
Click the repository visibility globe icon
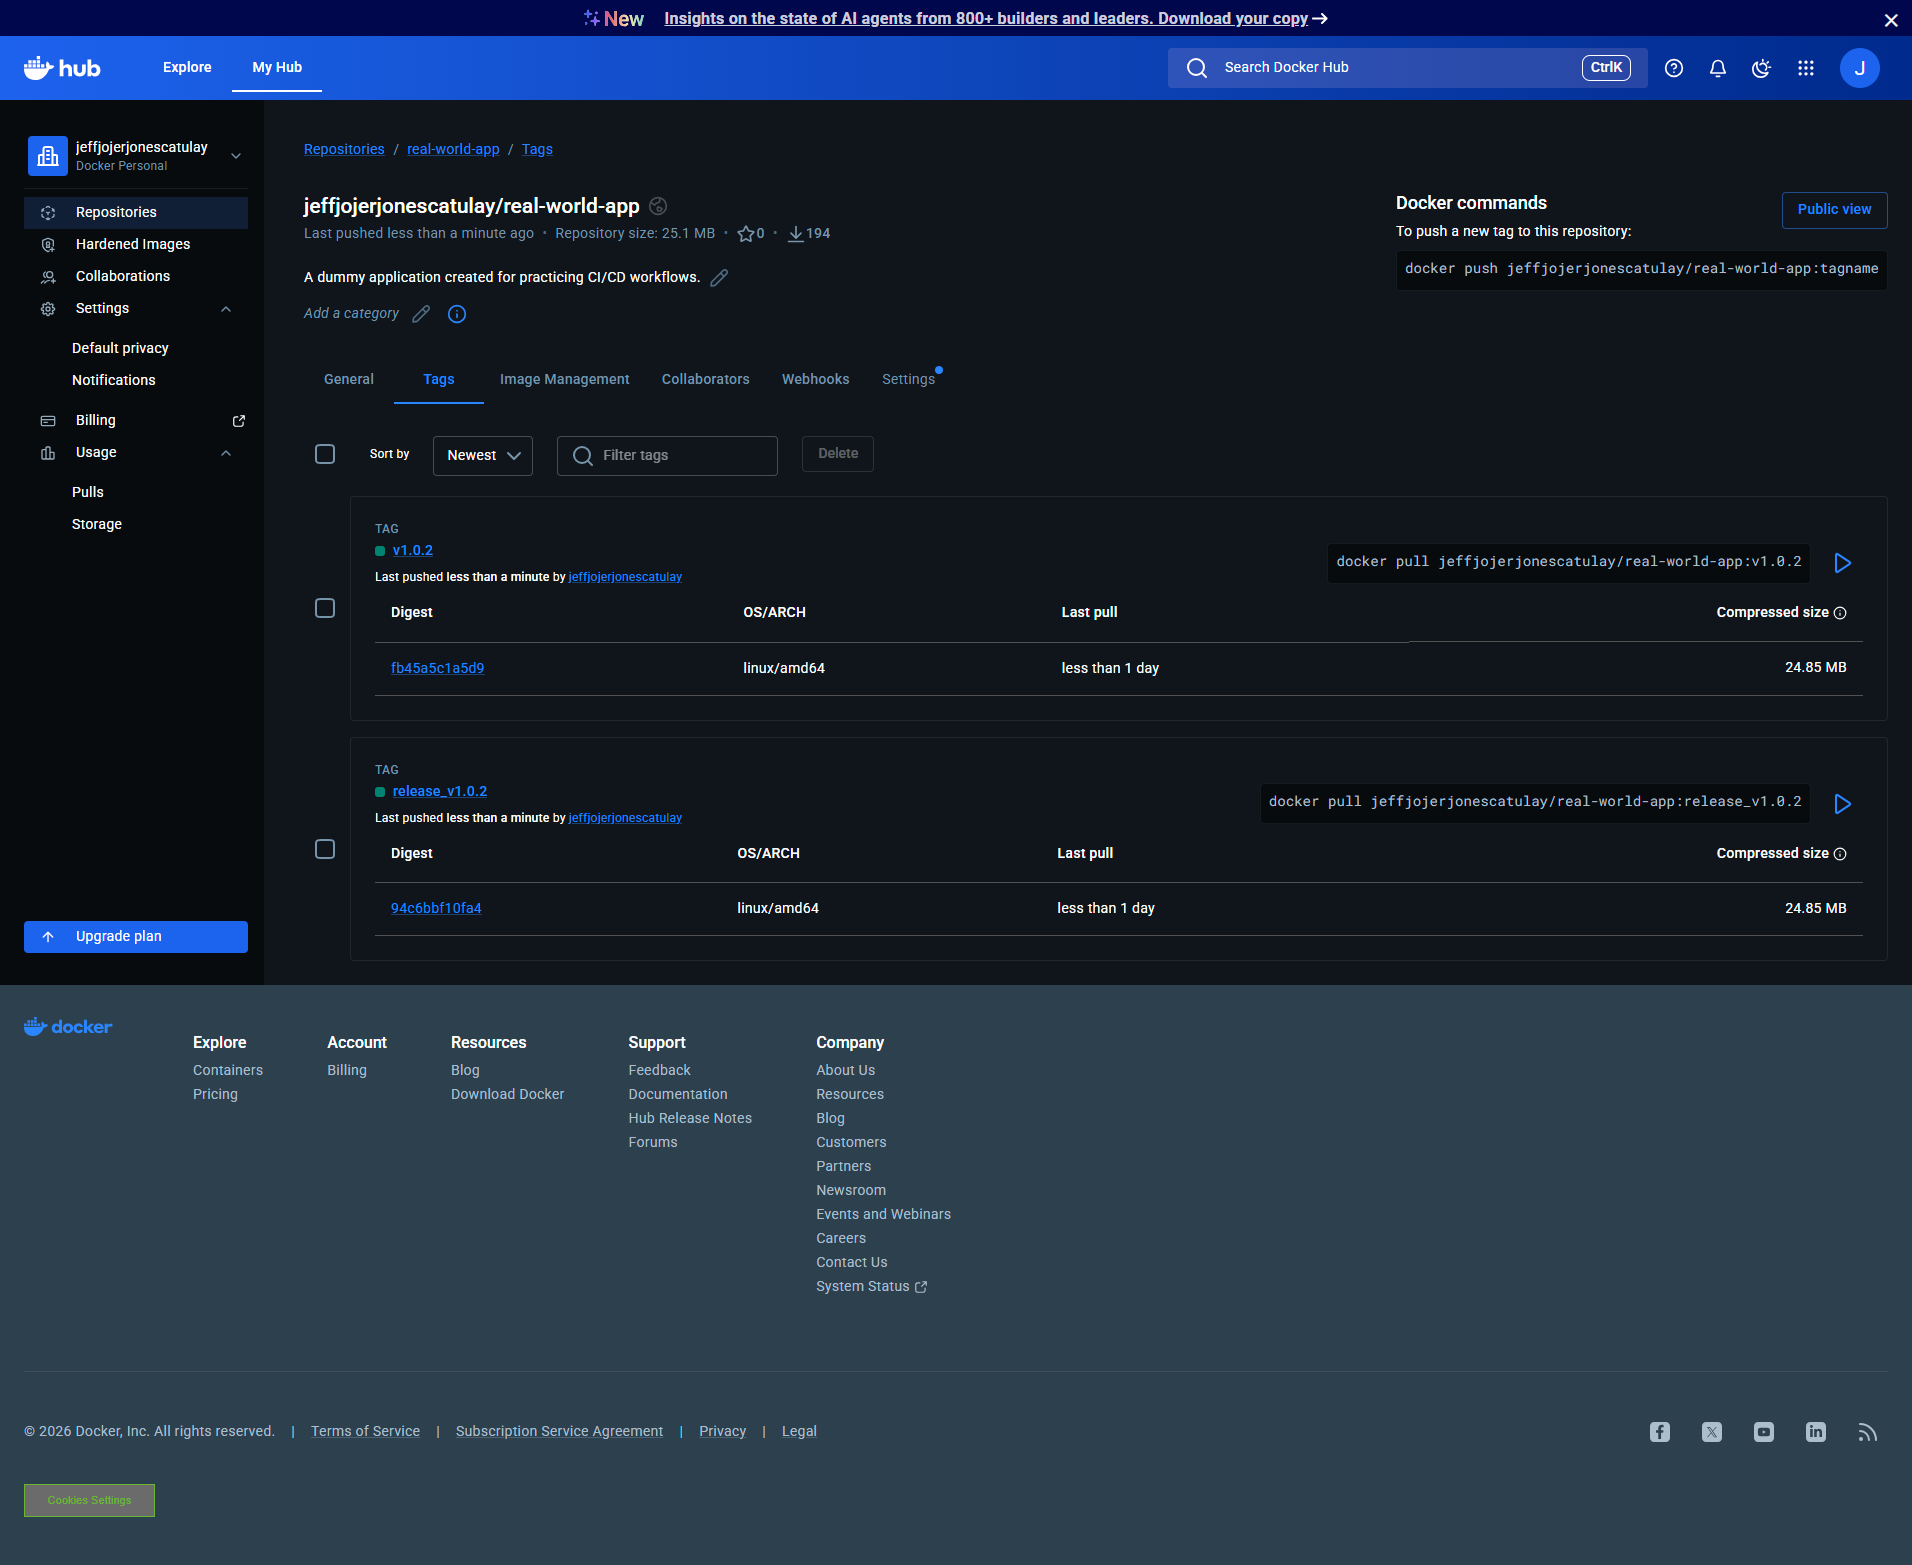(658, 206)
